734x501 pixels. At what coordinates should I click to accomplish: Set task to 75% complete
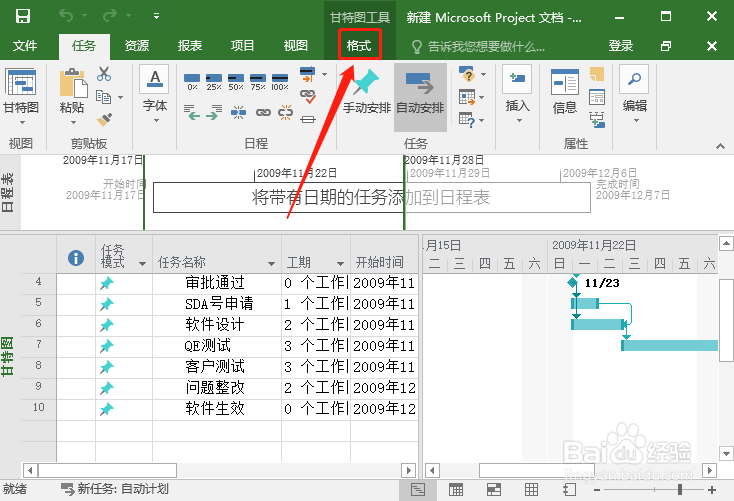pos(258,82)
